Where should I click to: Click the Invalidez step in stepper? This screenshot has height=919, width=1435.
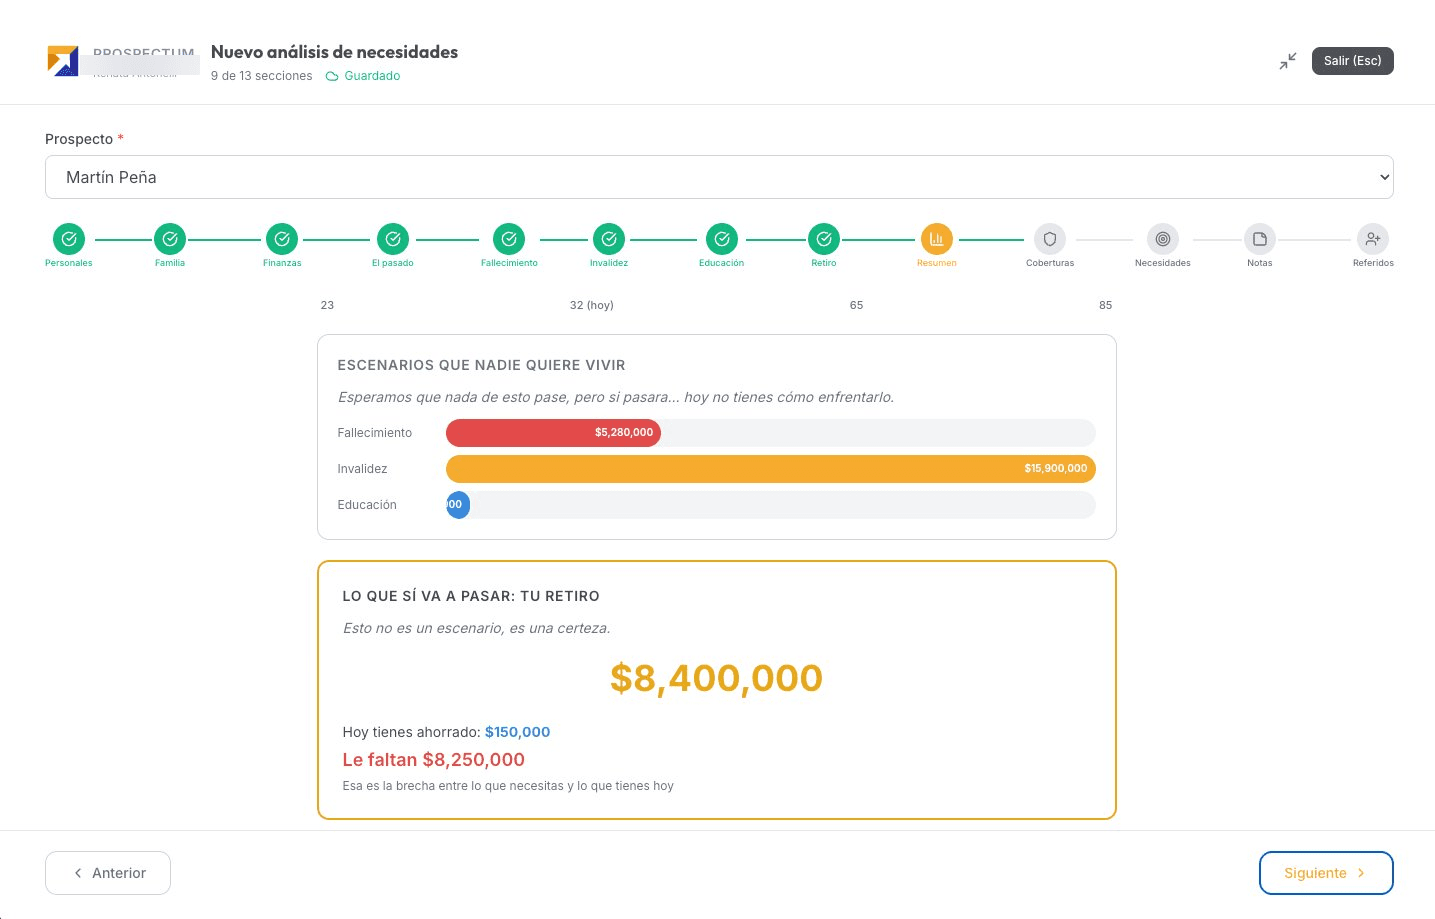click(609, 239)
